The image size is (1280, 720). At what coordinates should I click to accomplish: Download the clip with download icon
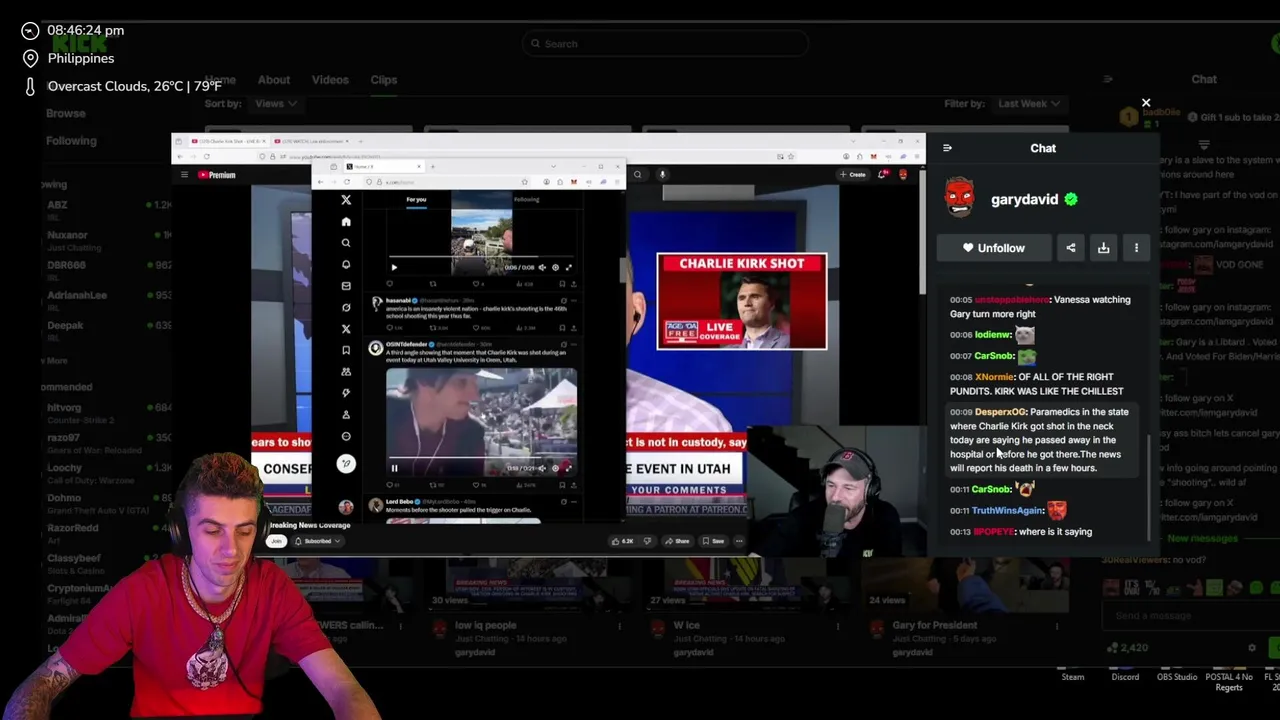coord(1103,248)
